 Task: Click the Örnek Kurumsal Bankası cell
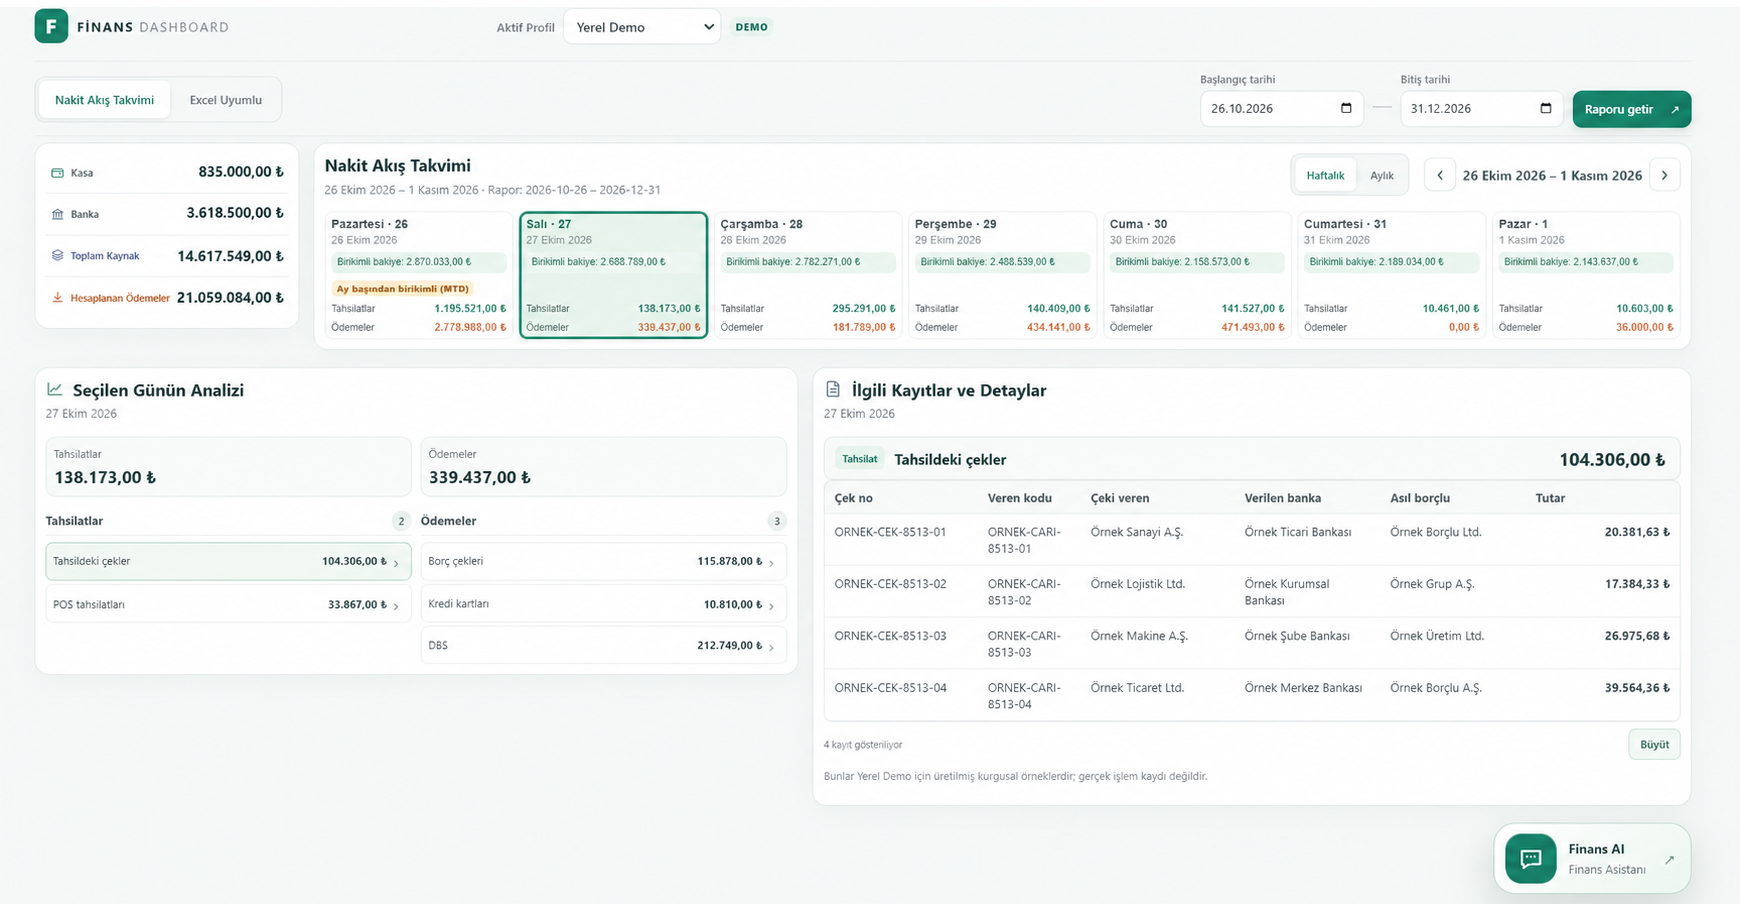coord(1288,592)
